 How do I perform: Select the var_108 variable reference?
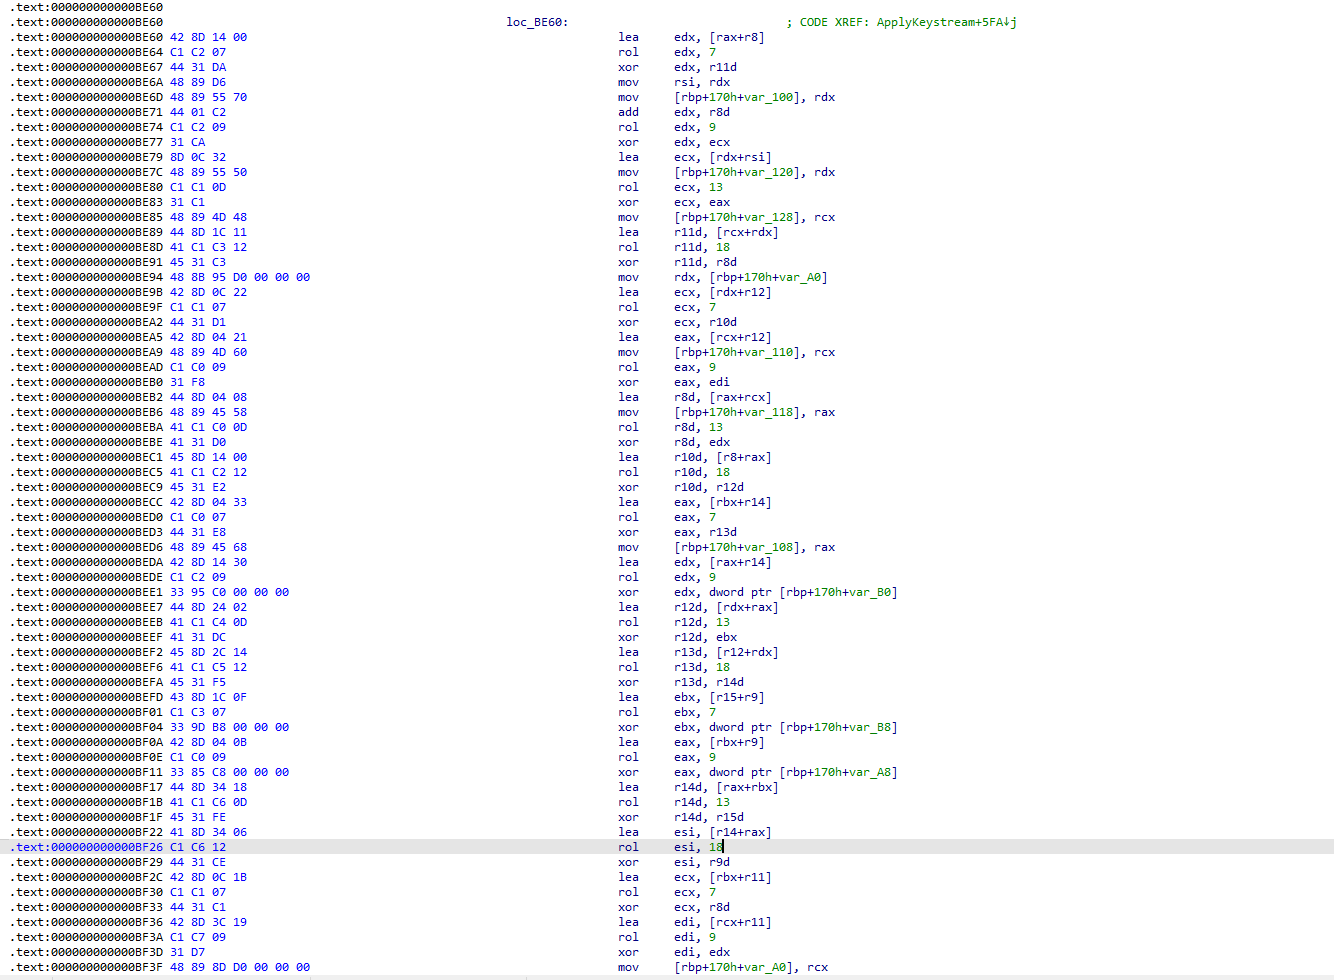click(769, 547)
